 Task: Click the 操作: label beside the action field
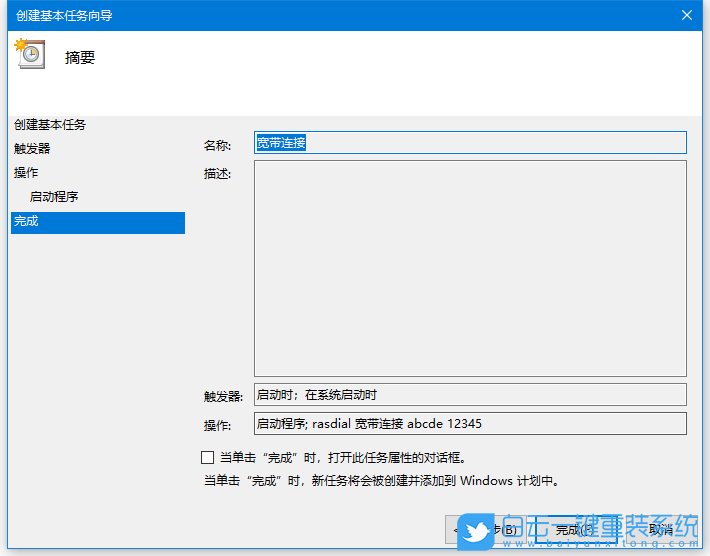point(217,426)
